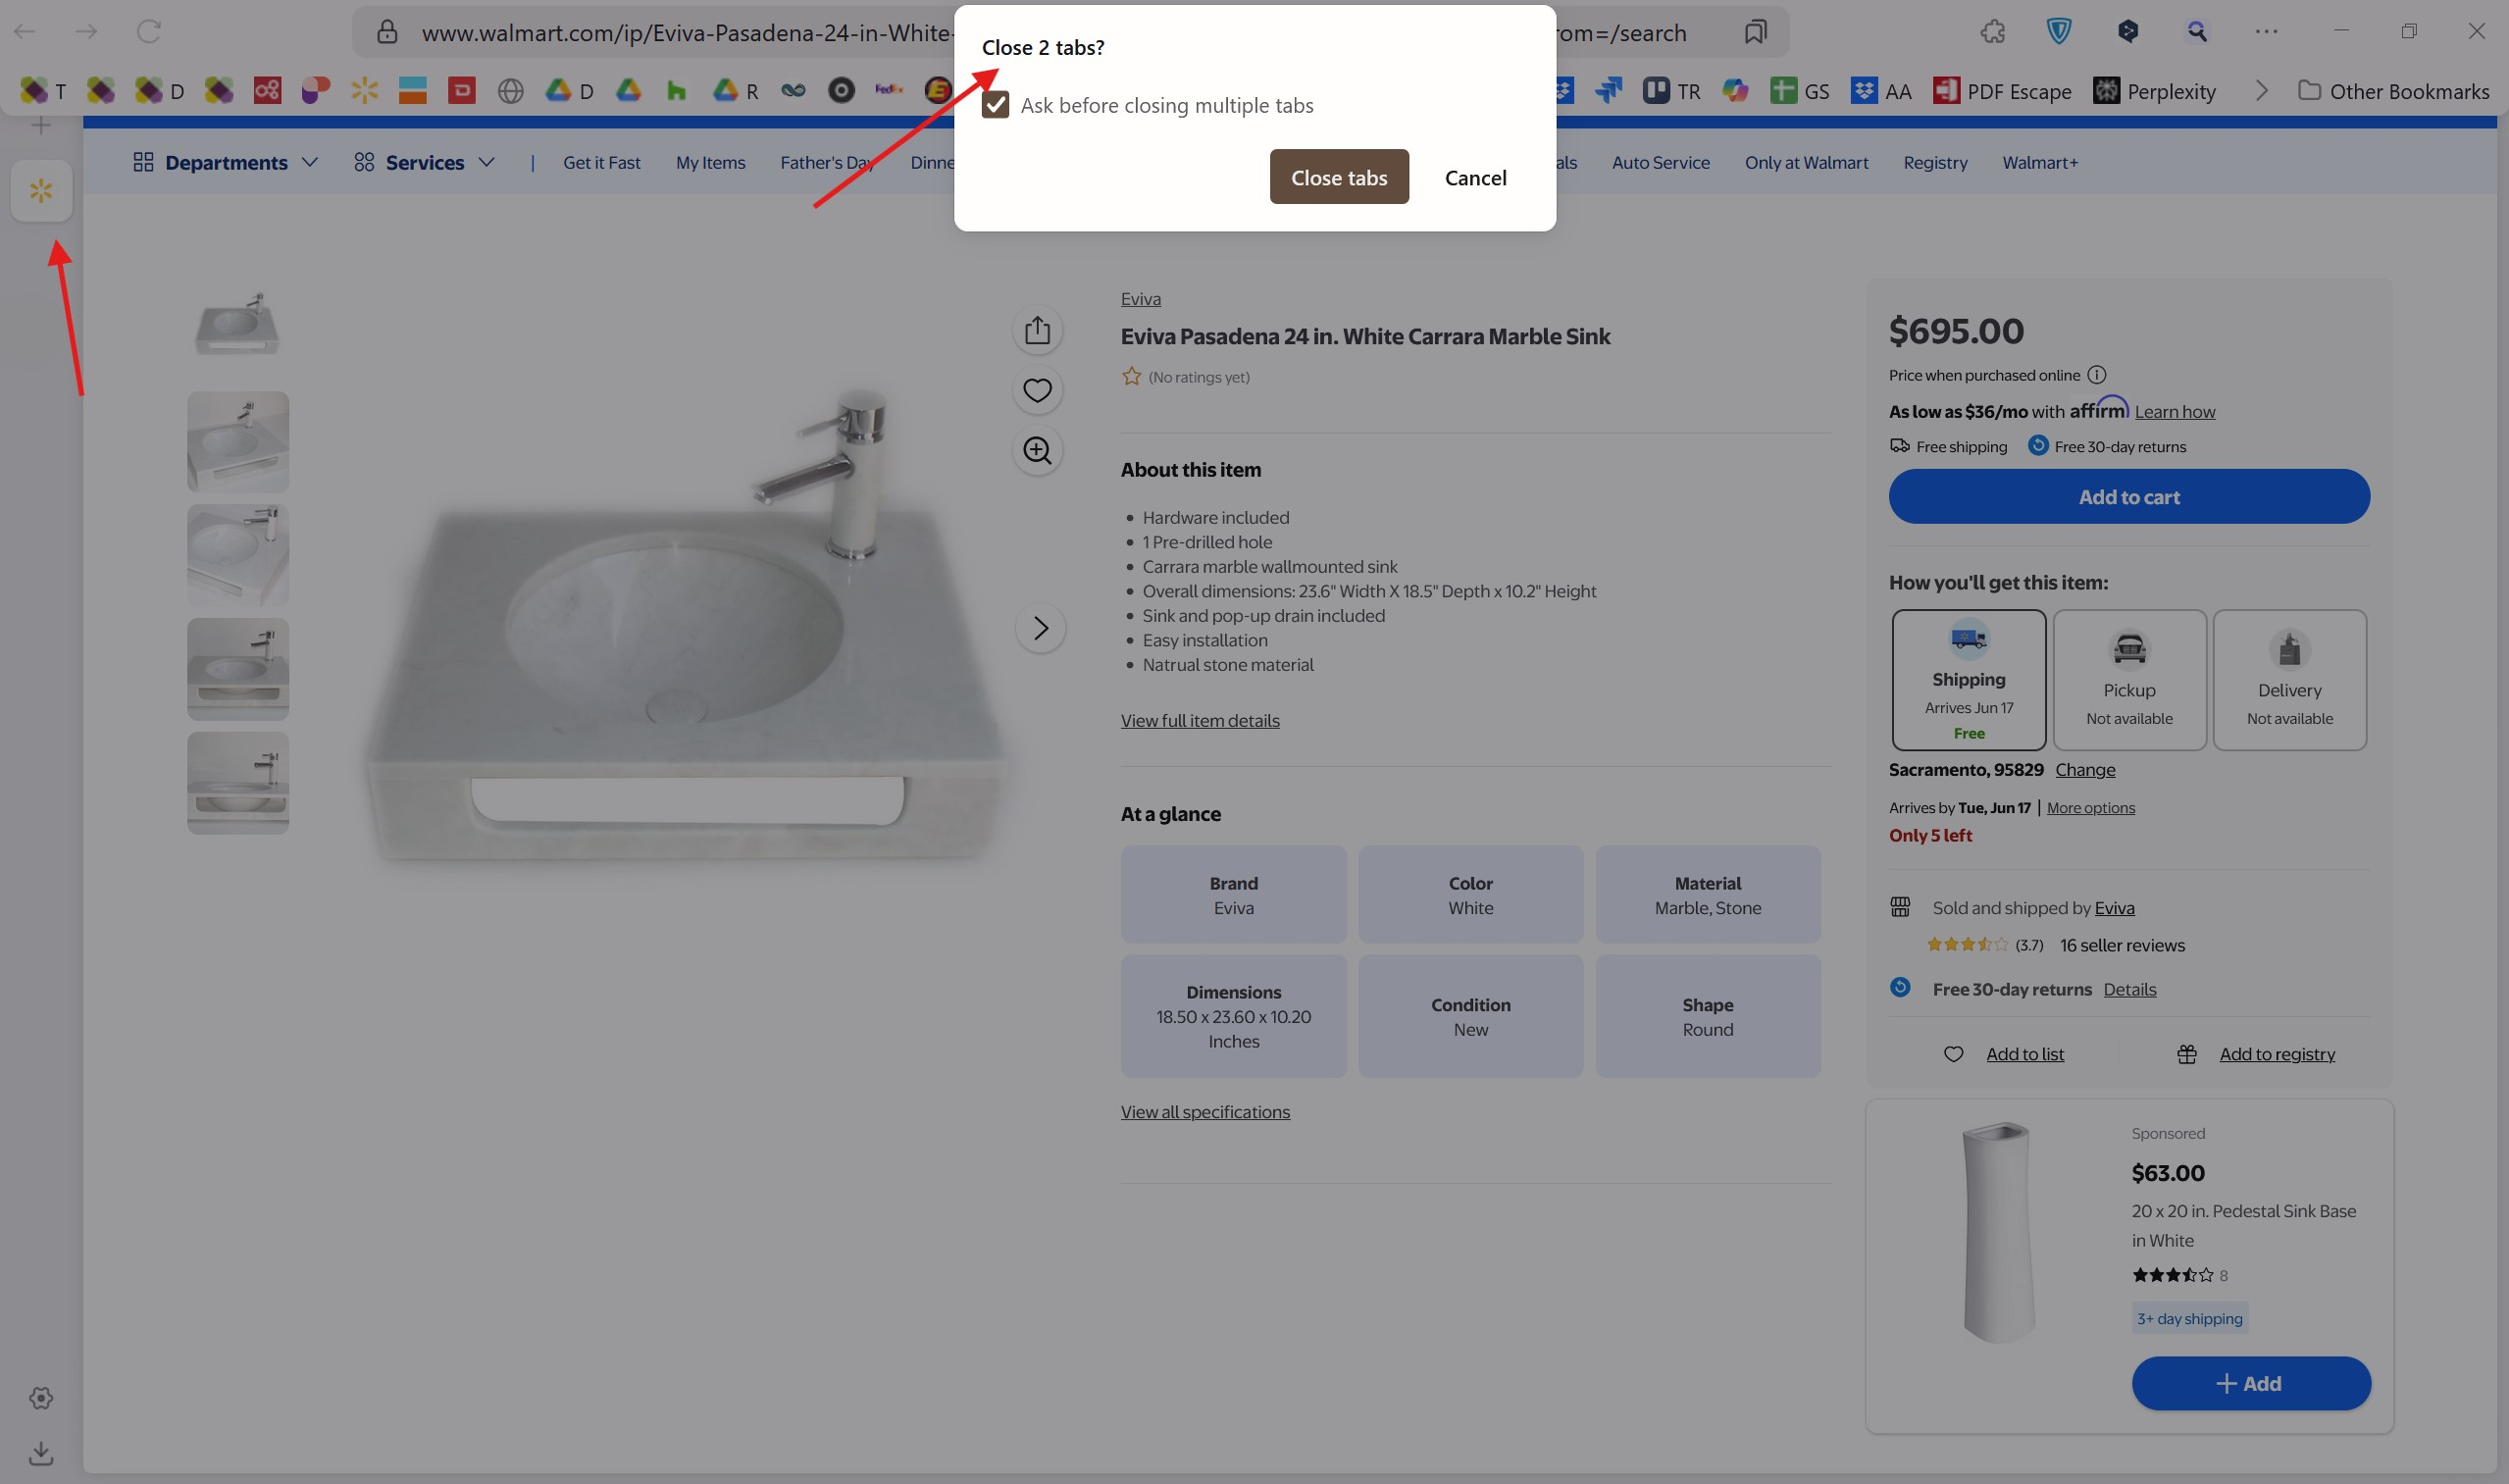
Task: Add sponsored pedestal sink base
Action: click(2250, 1383)
